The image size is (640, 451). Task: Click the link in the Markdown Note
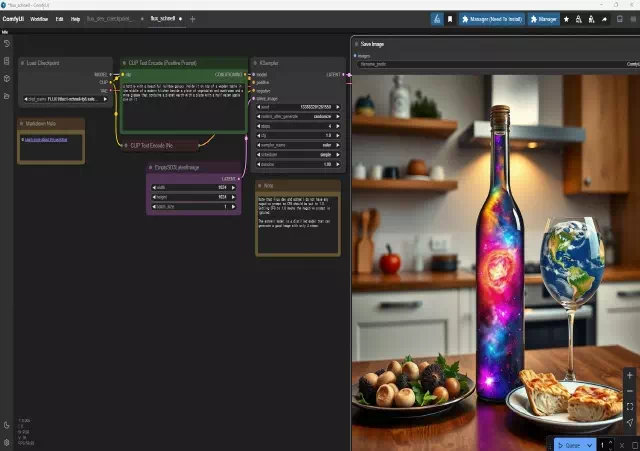tap(44, 140)
